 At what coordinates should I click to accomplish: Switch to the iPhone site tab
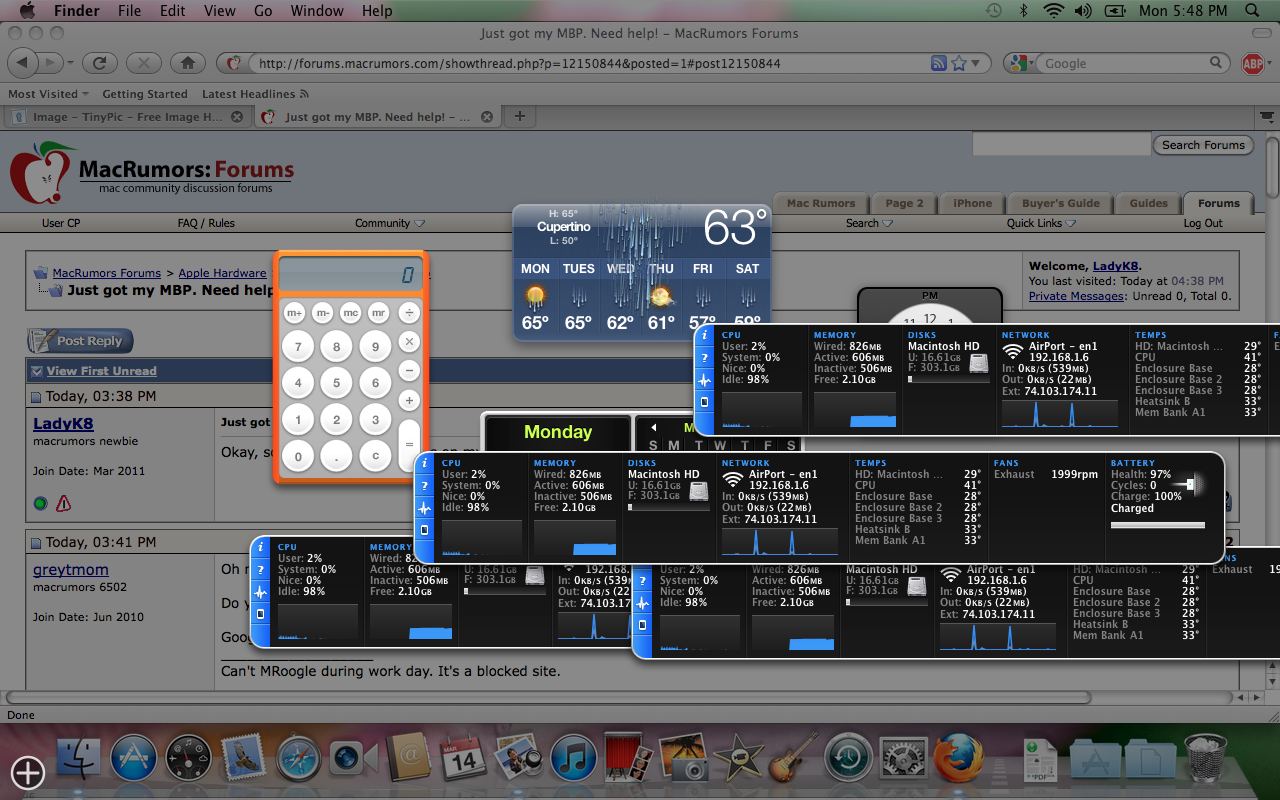[972, 202]
